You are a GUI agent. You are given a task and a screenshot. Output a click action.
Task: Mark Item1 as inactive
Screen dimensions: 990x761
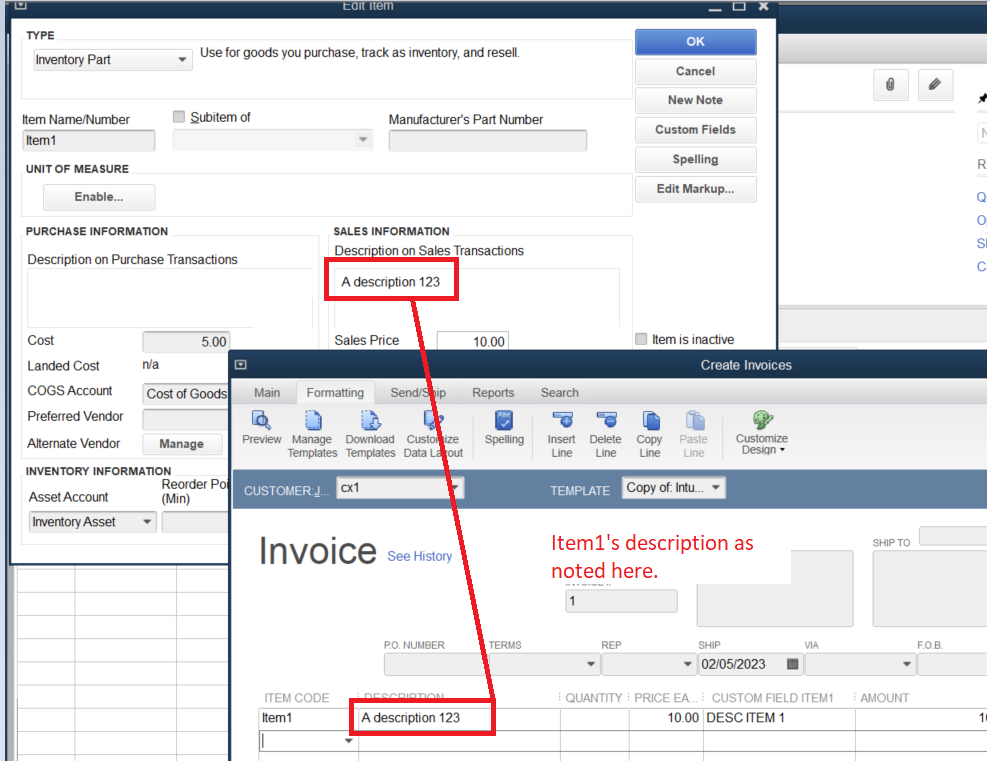coord(640,339)
